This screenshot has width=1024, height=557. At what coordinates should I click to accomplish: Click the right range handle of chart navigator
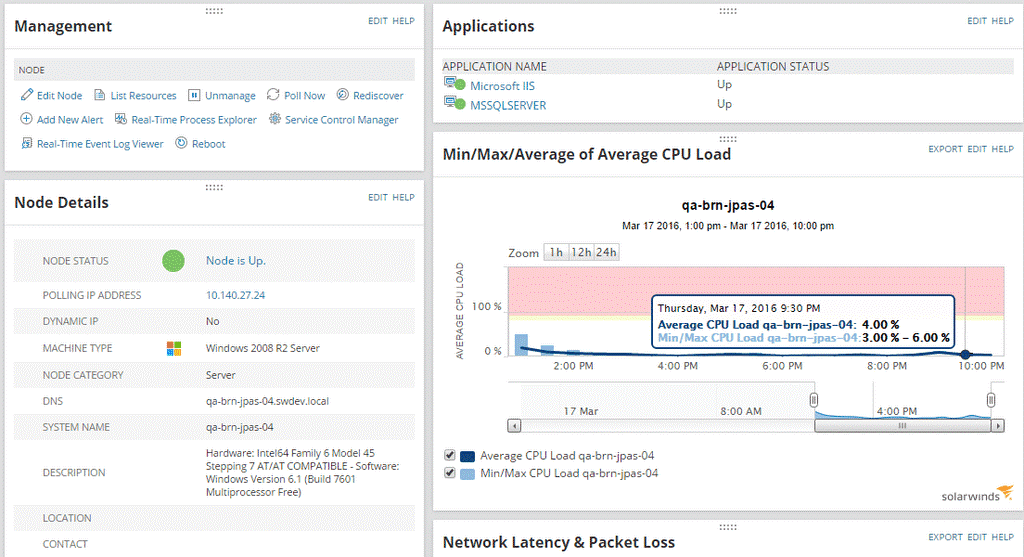coord(991,400)
